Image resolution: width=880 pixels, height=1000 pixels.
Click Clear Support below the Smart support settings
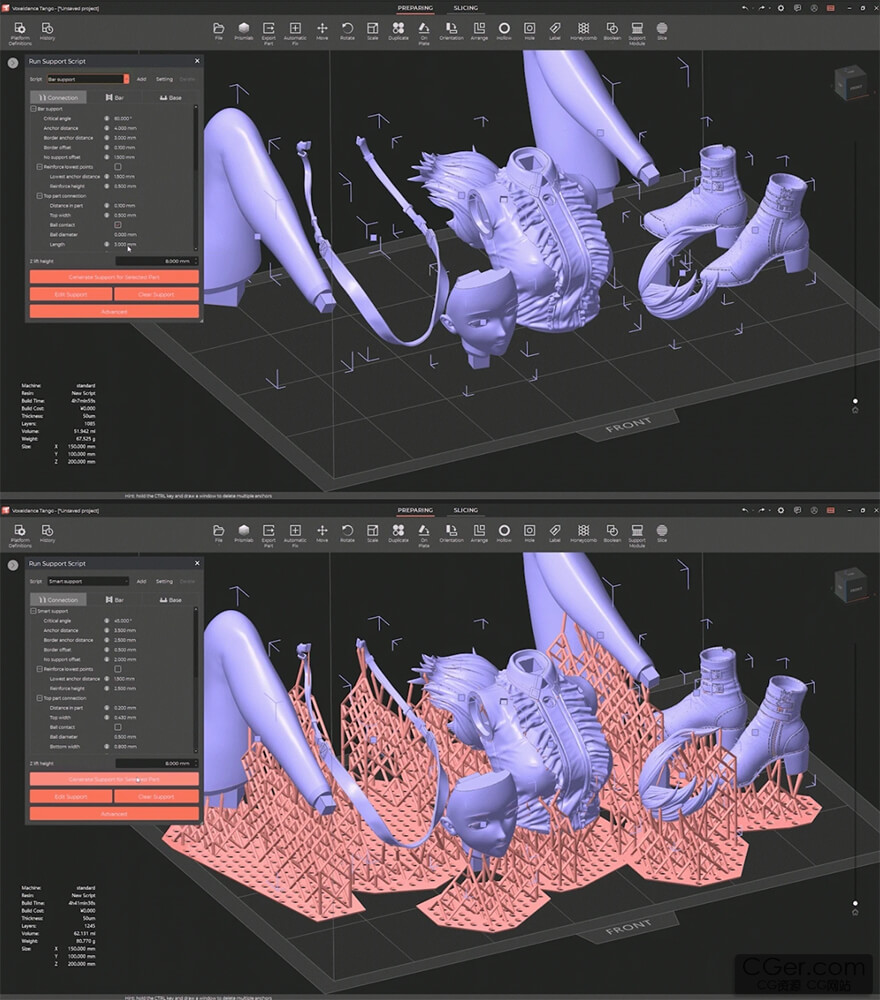point(156,797)
